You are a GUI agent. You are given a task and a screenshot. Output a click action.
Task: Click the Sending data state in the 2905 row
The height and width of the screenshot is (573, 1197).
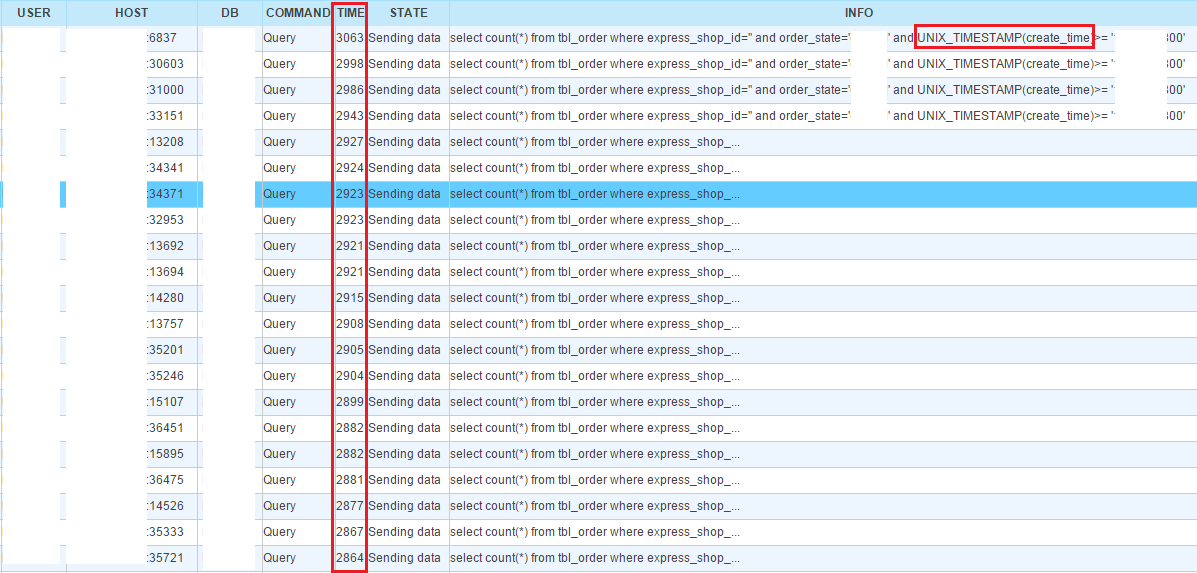tap(404, 350)
